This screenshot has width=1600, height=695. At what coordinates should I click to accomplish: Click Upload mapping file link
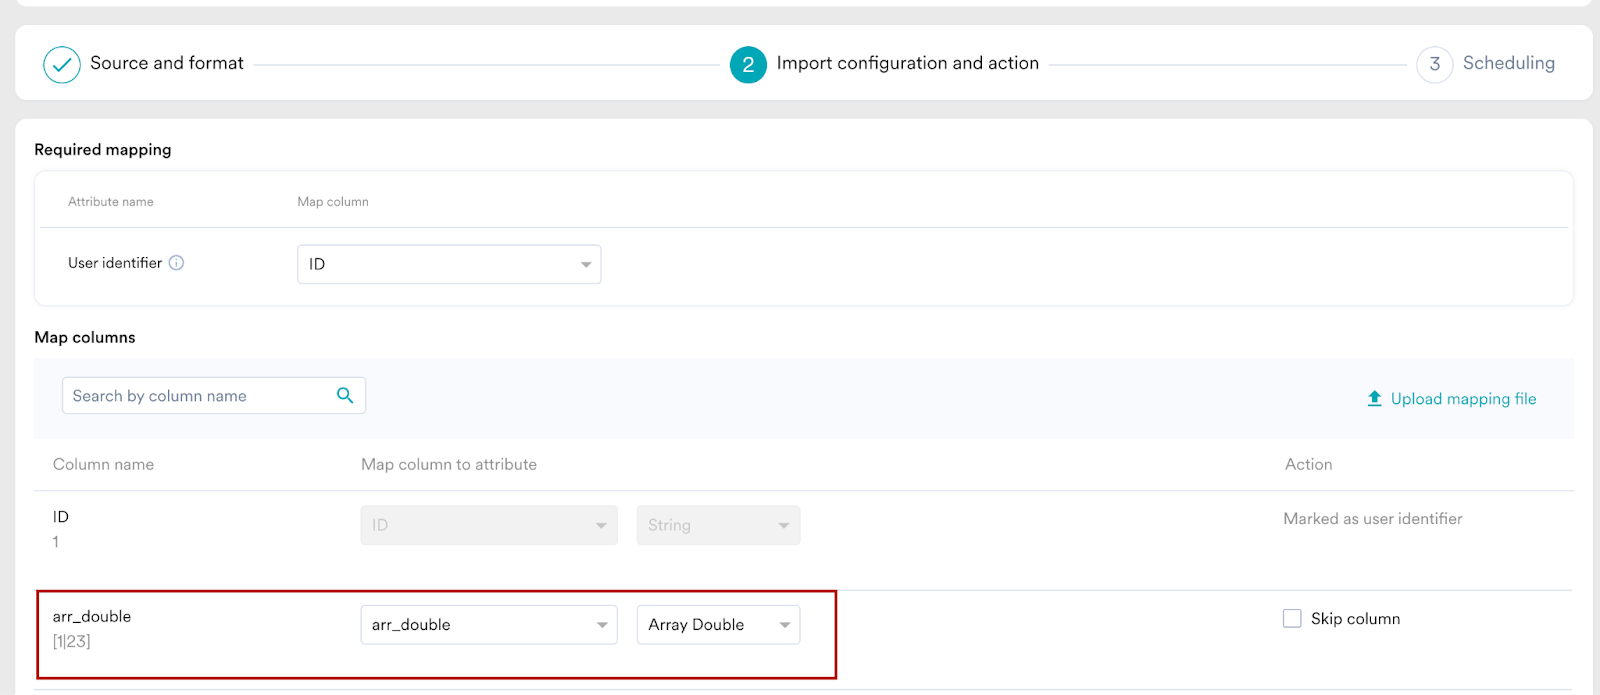coord(1463,399)
